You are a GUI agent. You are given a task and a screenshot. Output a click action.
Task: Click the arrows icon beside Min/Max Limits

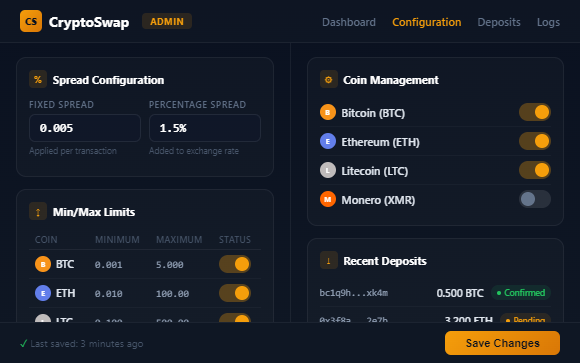click(38, 212)
